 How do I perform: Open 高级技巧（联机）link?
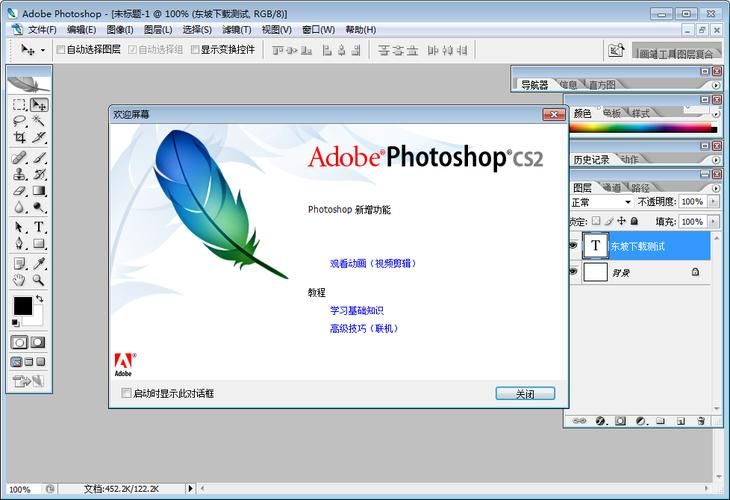click(364, 328)
